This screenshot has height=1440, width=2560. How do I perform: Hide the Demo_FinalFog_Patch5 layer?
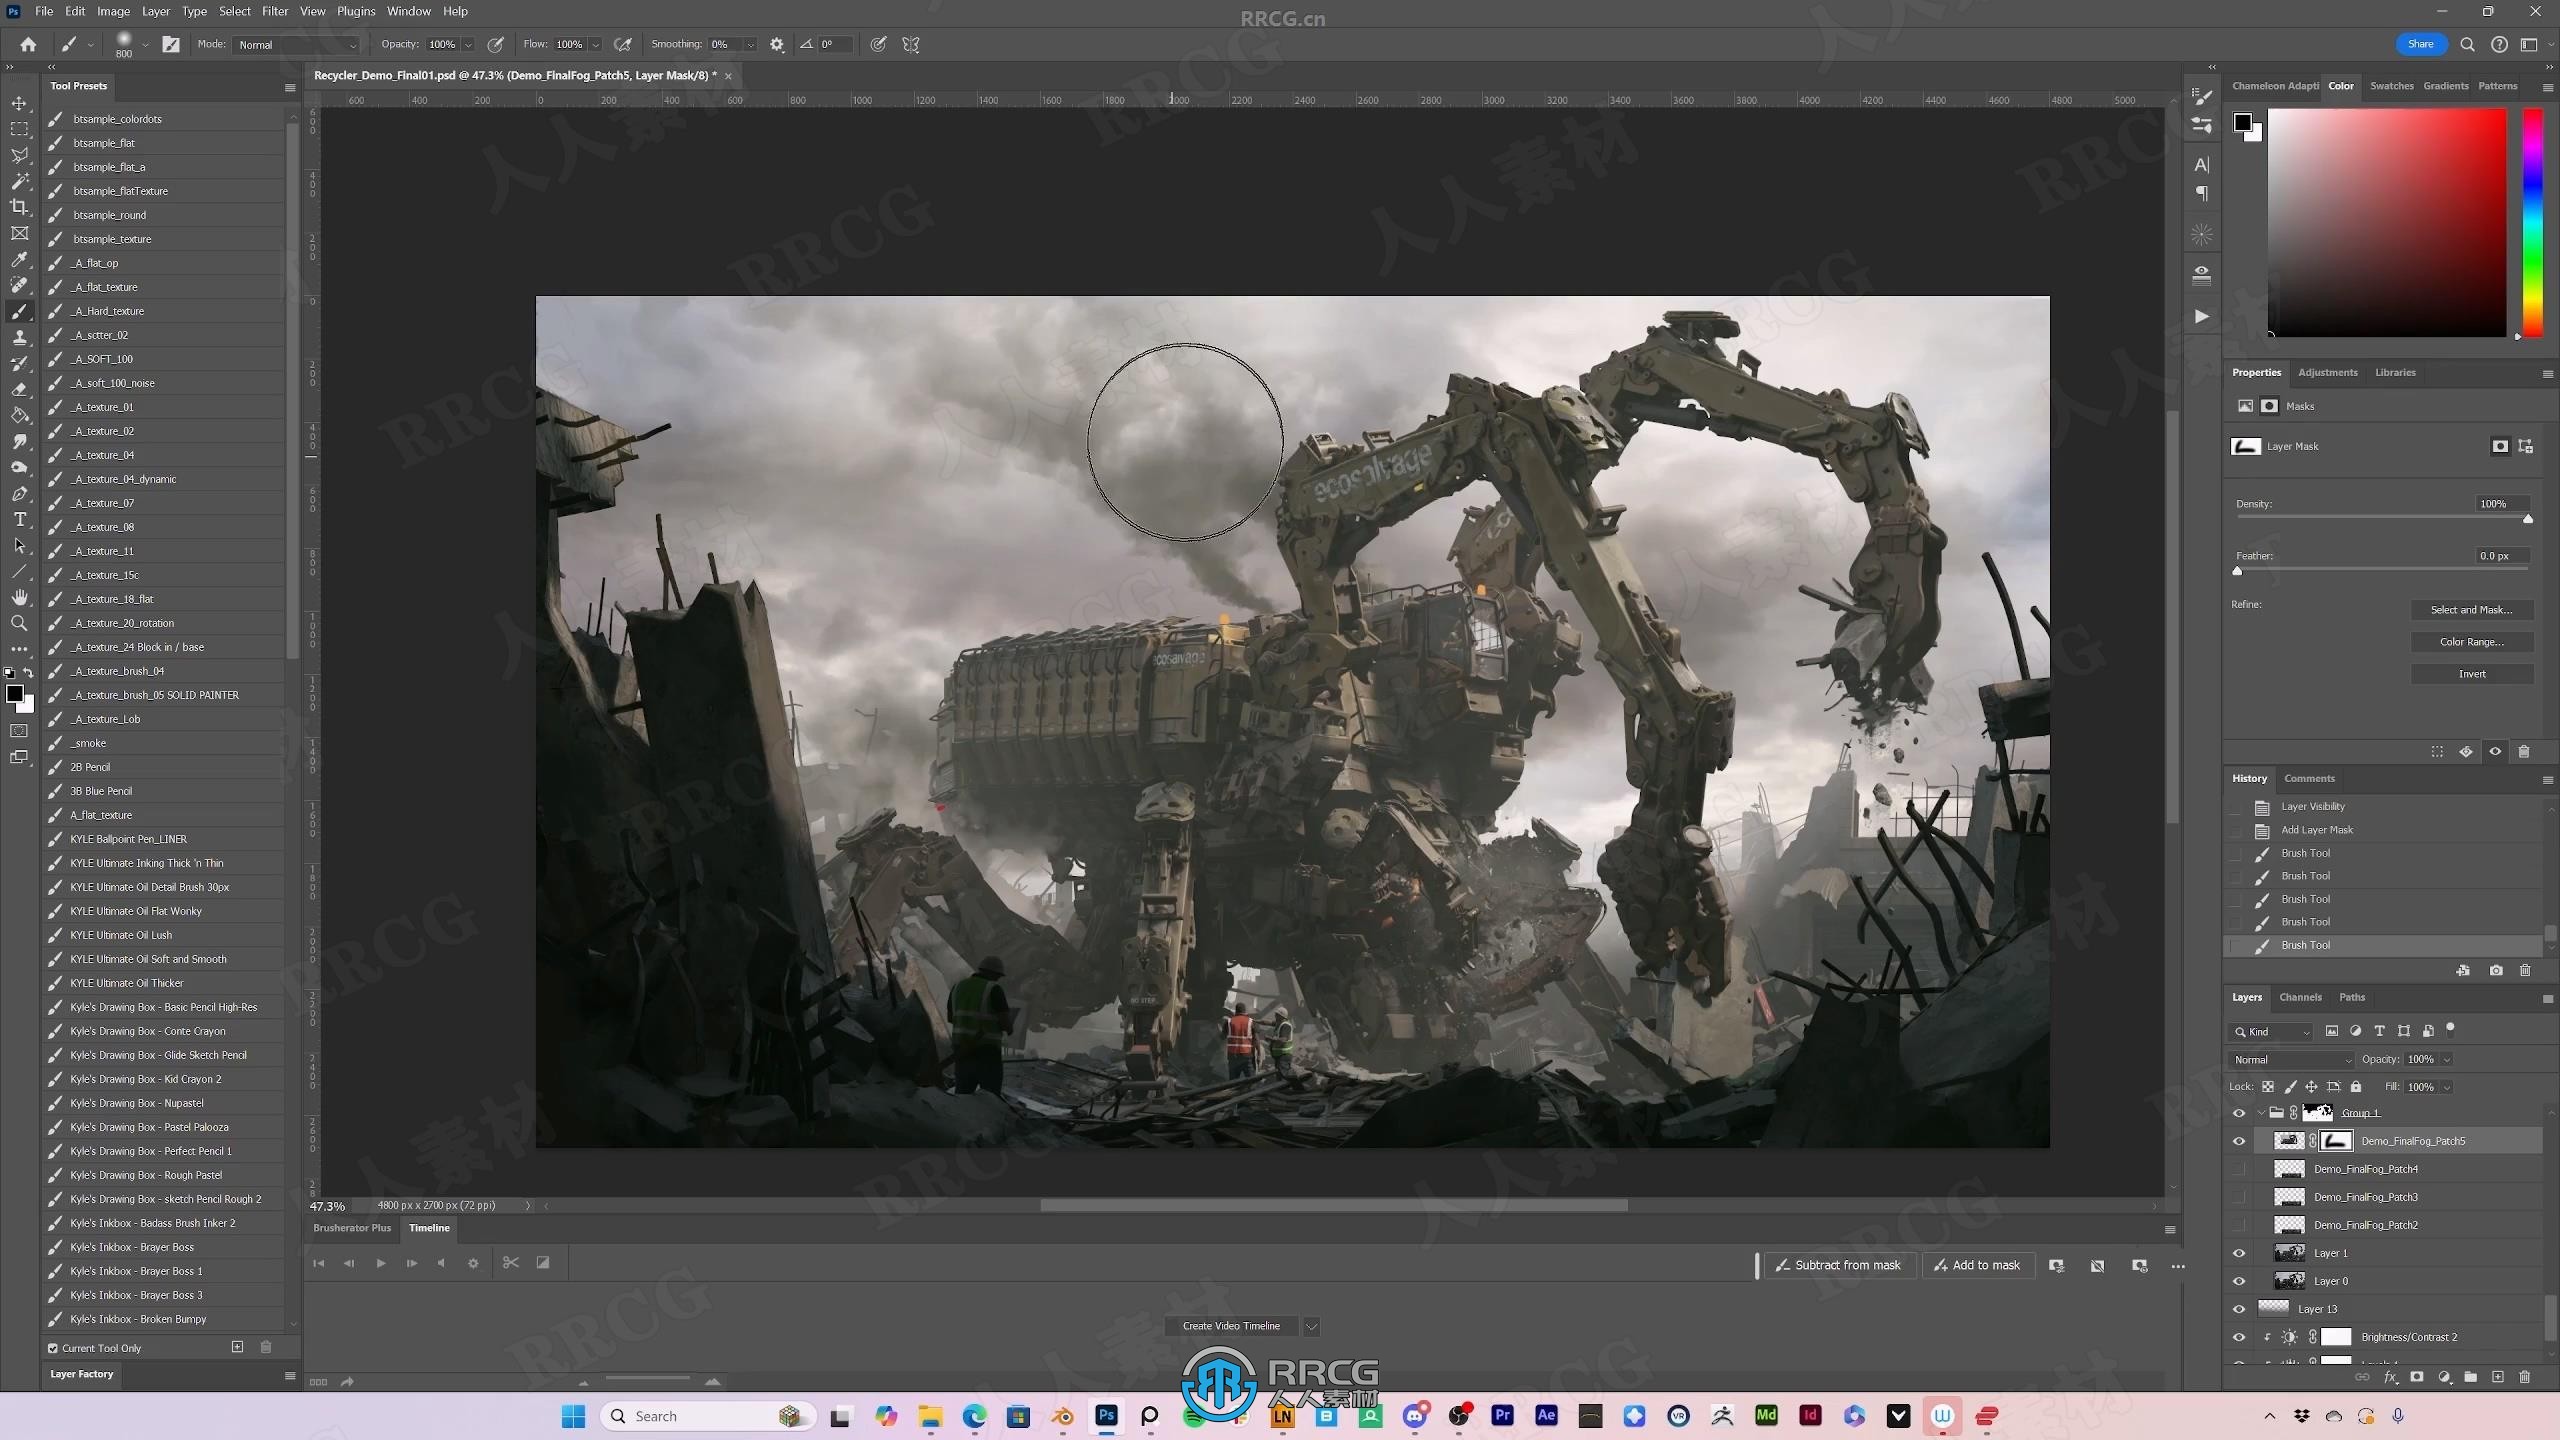pyautogui.click(x=2239, y=1141)
